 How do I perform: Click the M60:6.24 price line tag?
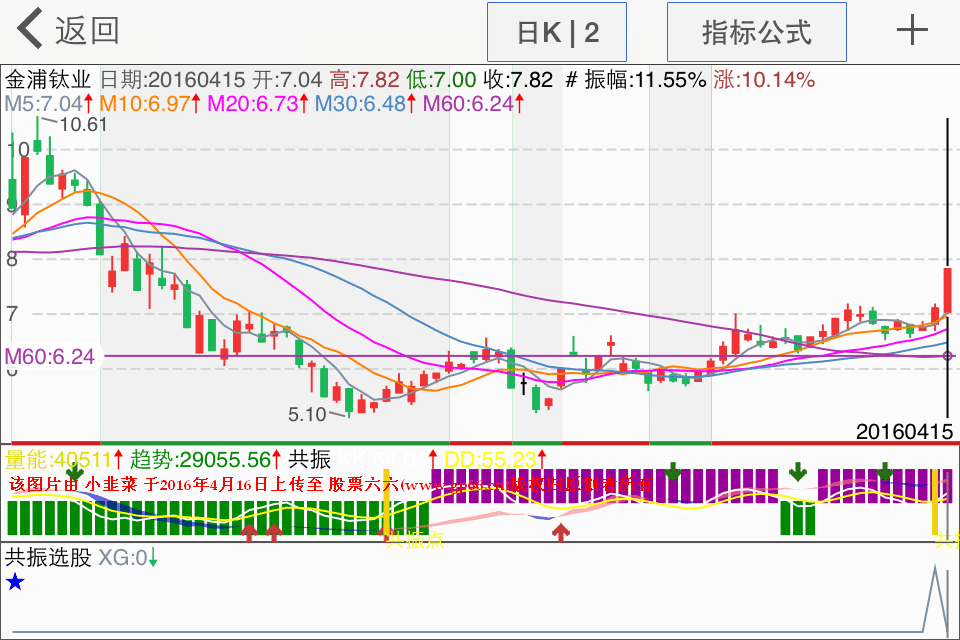[x=50, y=356]
